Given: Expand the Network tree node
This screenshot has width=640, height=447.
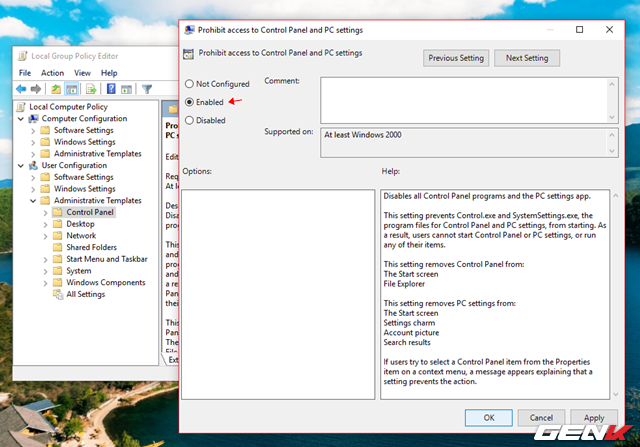Looking at the screenshot, I should [45, 236].
